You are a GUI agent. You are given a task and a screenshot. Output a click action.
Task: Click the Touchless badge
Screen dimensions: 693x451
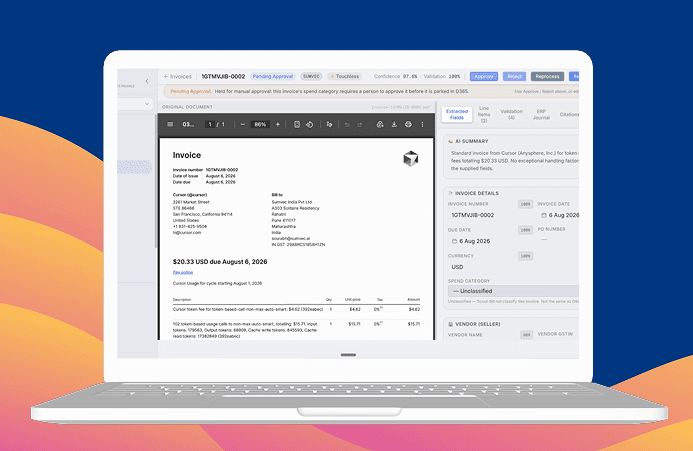345,76
